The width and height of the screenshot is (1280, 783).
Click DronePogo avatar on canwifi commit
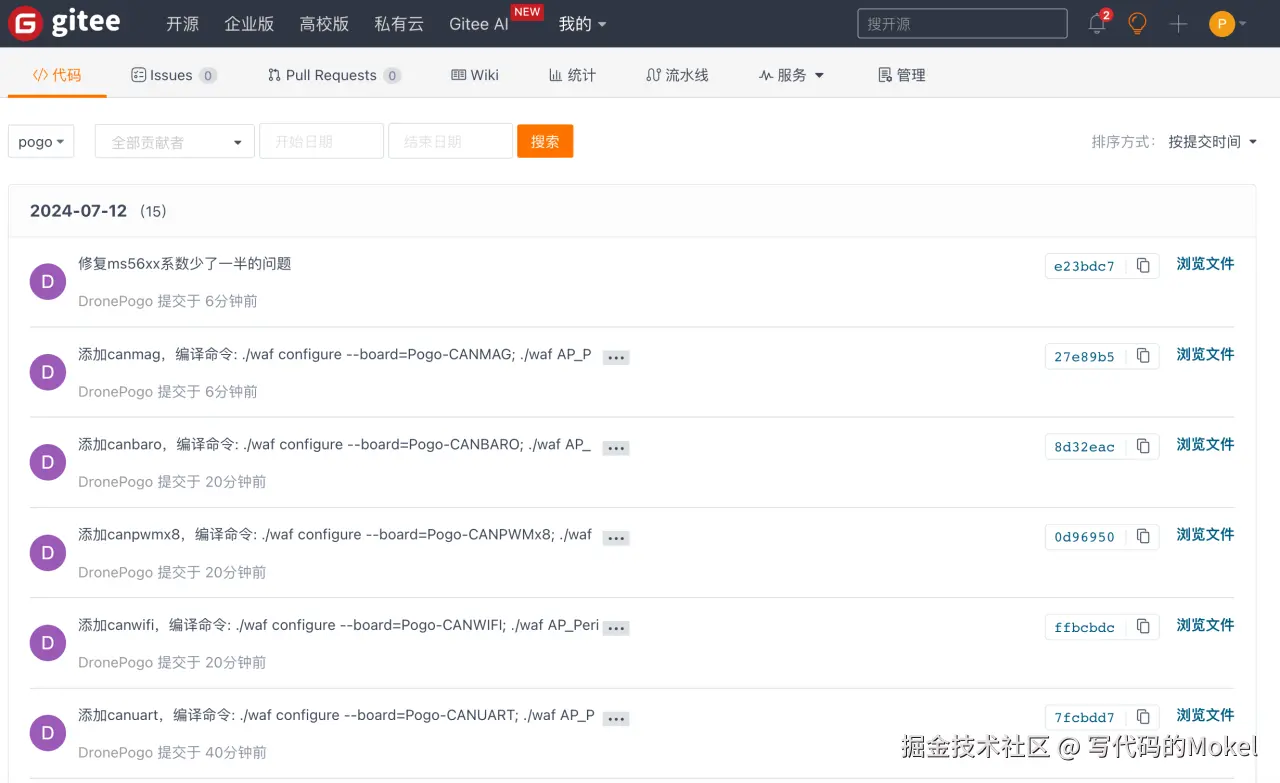click(48, 643)
